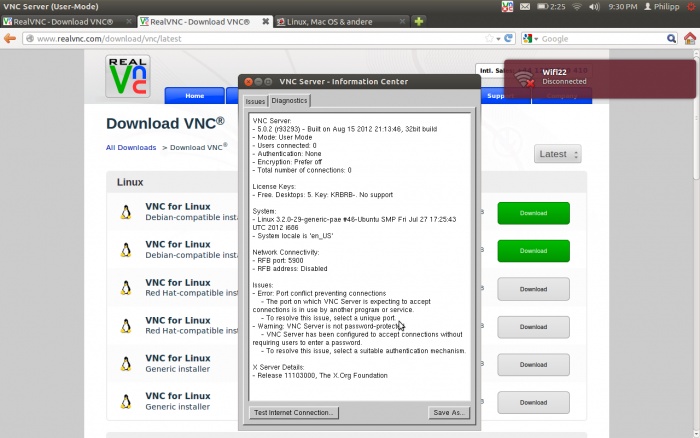700x438 pixels.
Task: Switch to the Linux, Mac OS & andere tab
Action: click(341, 21)
